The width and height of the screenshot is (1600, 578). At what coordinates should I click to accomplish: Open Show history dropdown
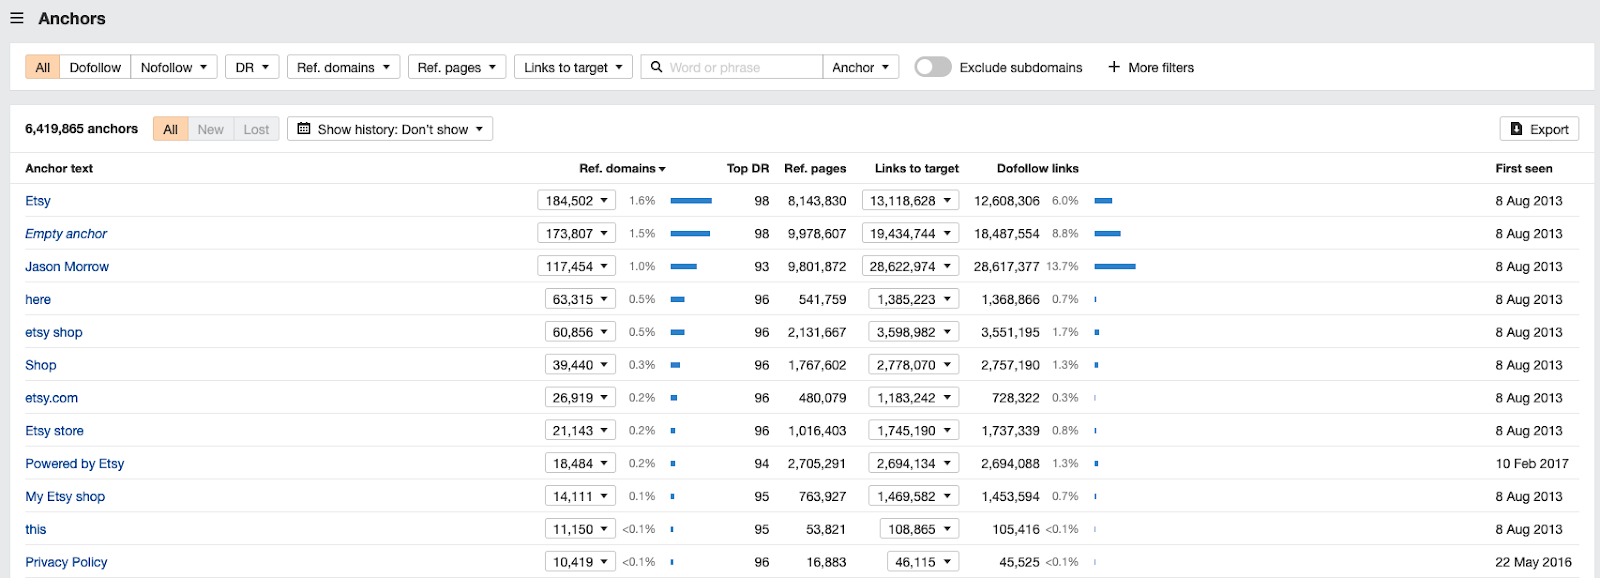390,129
